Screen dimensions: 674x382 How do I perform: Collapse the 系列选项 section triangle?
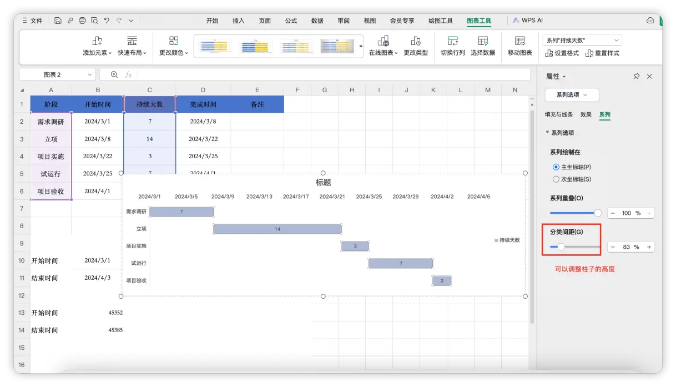548,132
